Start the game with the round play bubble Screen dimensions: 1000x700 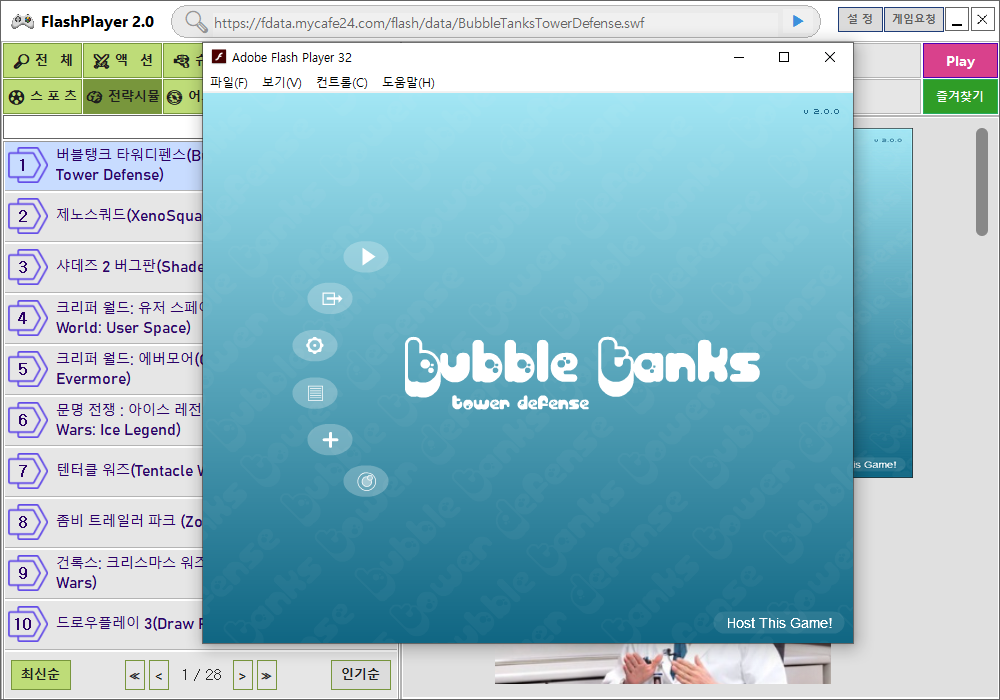tap(366, 257)
